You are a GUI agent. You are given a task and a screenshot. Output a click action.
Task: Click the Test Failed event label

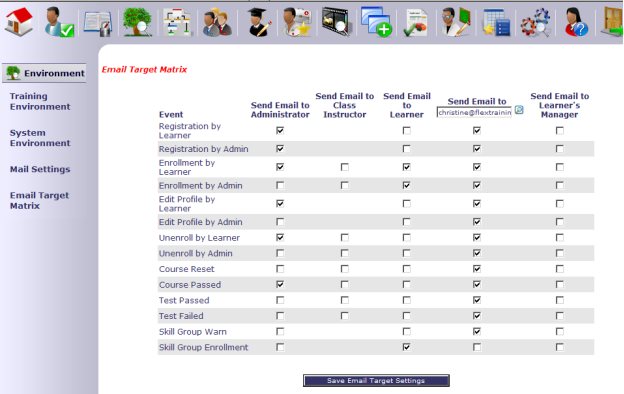[x=181, y=316]
